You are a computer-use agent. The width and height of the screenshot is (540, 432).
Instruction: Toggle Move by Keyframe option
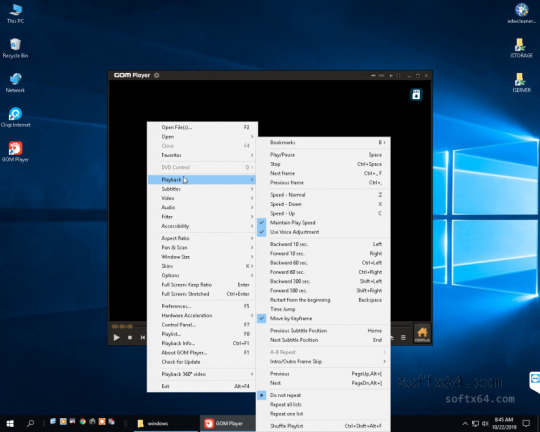coord(323,318)
